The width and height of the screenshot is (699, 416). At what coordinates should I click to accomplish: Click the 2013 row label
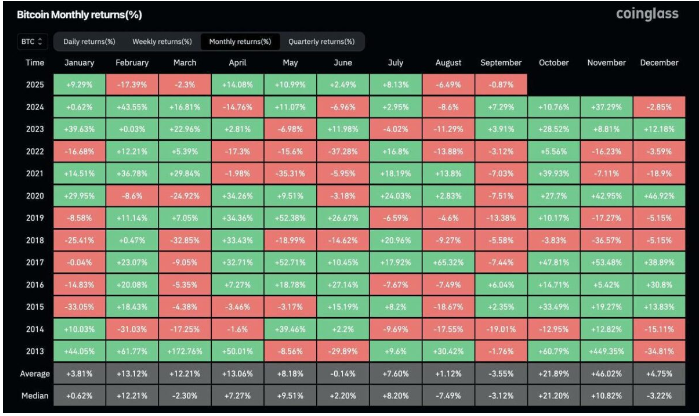click(x=33, y=351)
